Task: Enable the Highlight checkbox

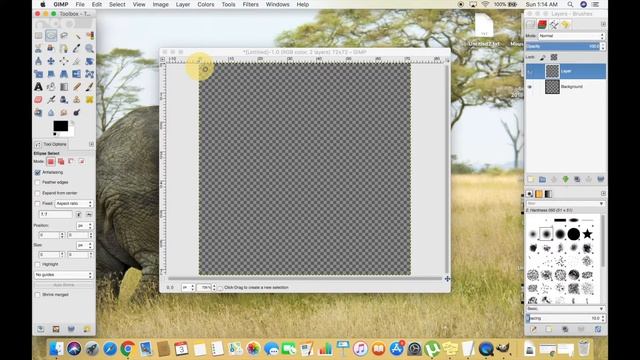Action: 38,264
